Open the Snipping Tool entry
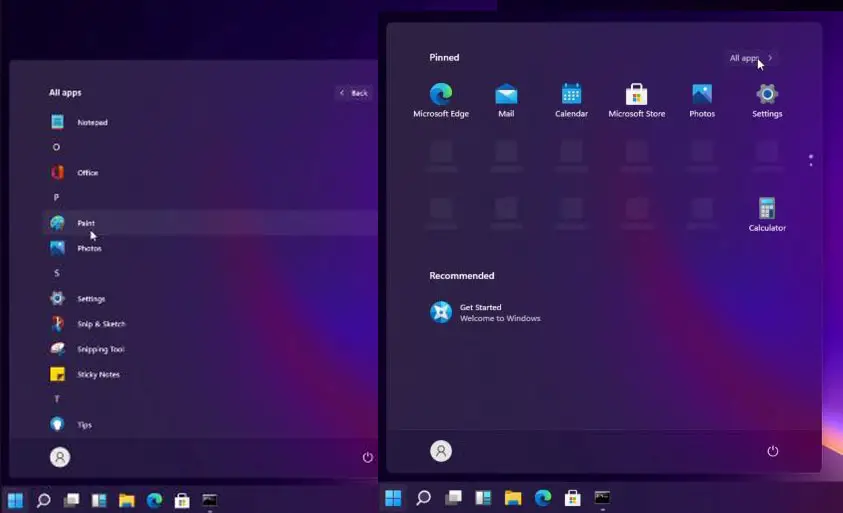Image resolution: width=843 pixels, height=513 pixels. tap(210, 349)
